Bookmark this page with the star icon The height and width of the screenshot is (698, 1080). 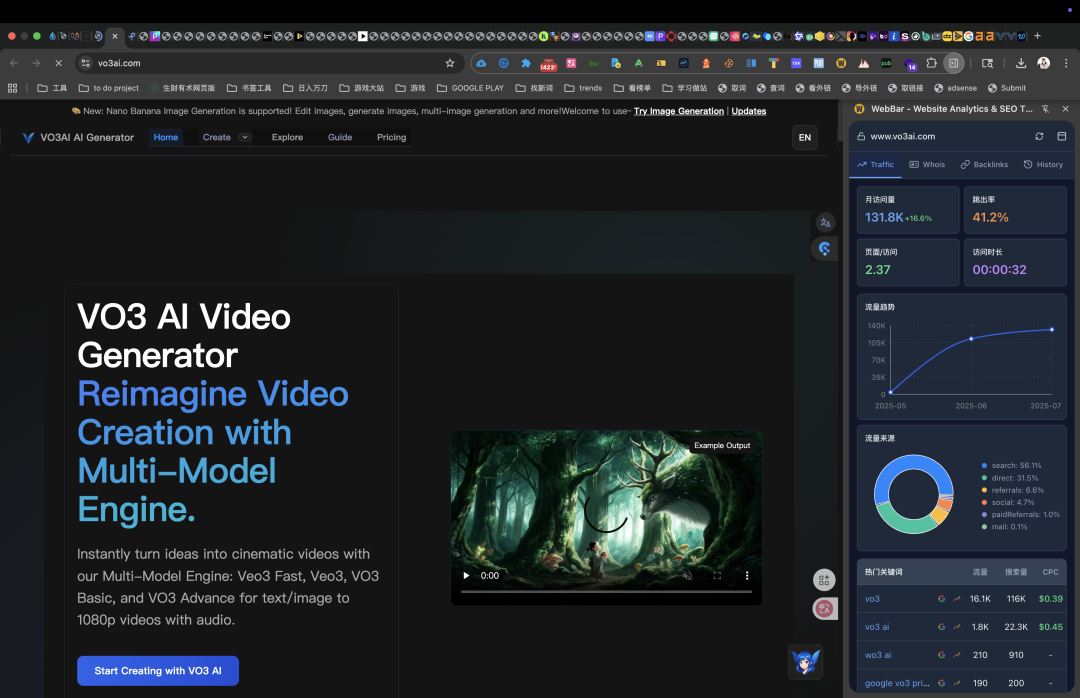click(x=450, y=63)
